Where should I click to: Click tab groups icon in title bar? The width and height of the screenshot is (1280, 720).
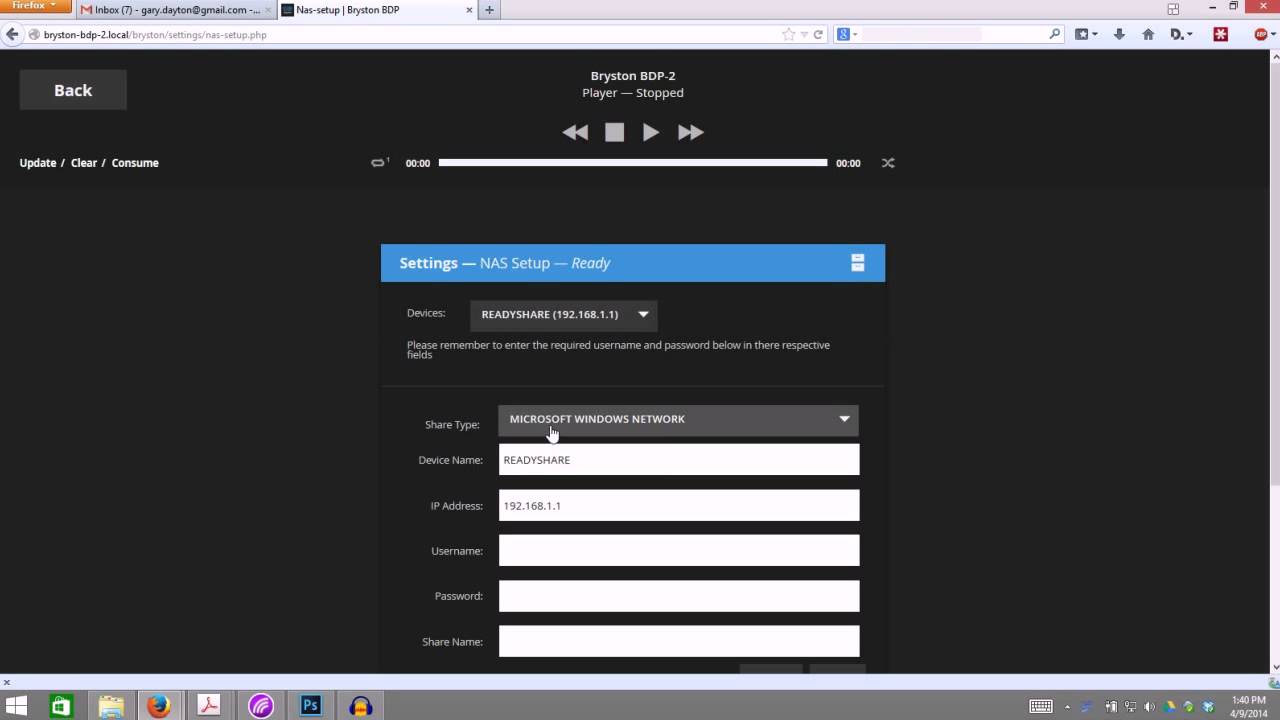tap(1173, 9)
